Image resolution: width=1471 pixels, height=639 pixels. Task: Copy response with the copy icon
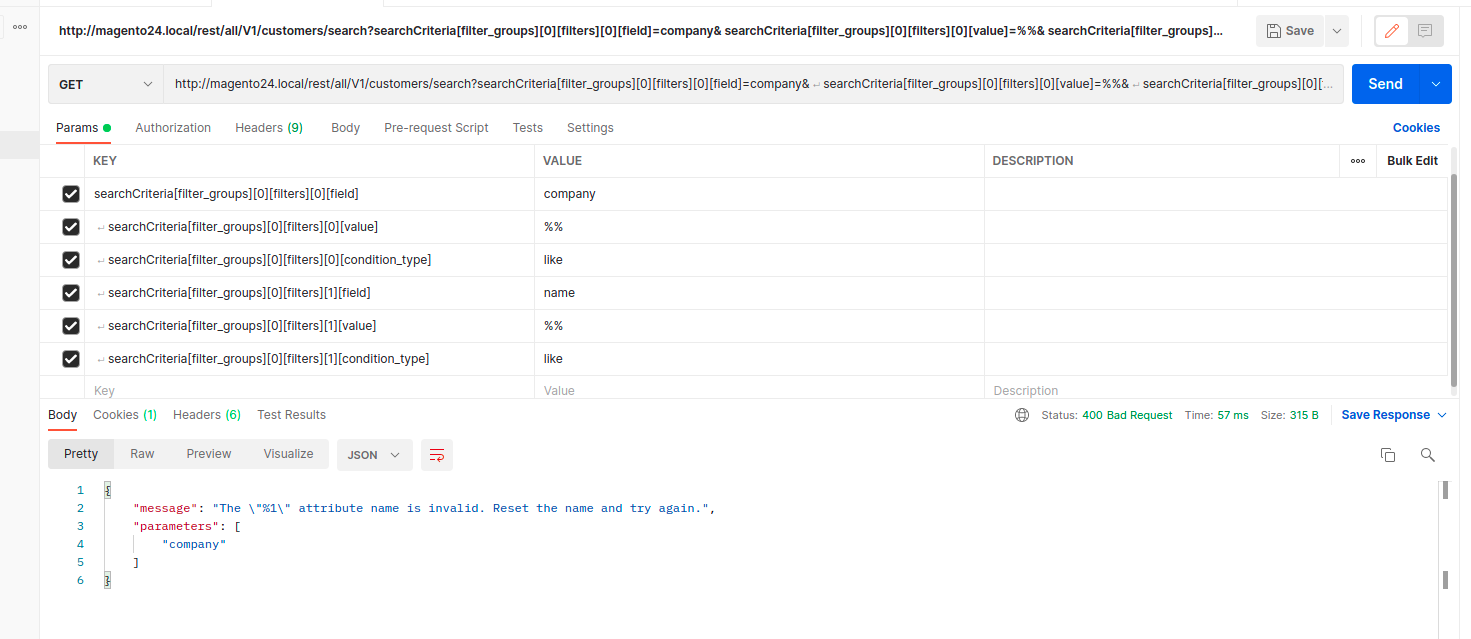pos(1388,455)
